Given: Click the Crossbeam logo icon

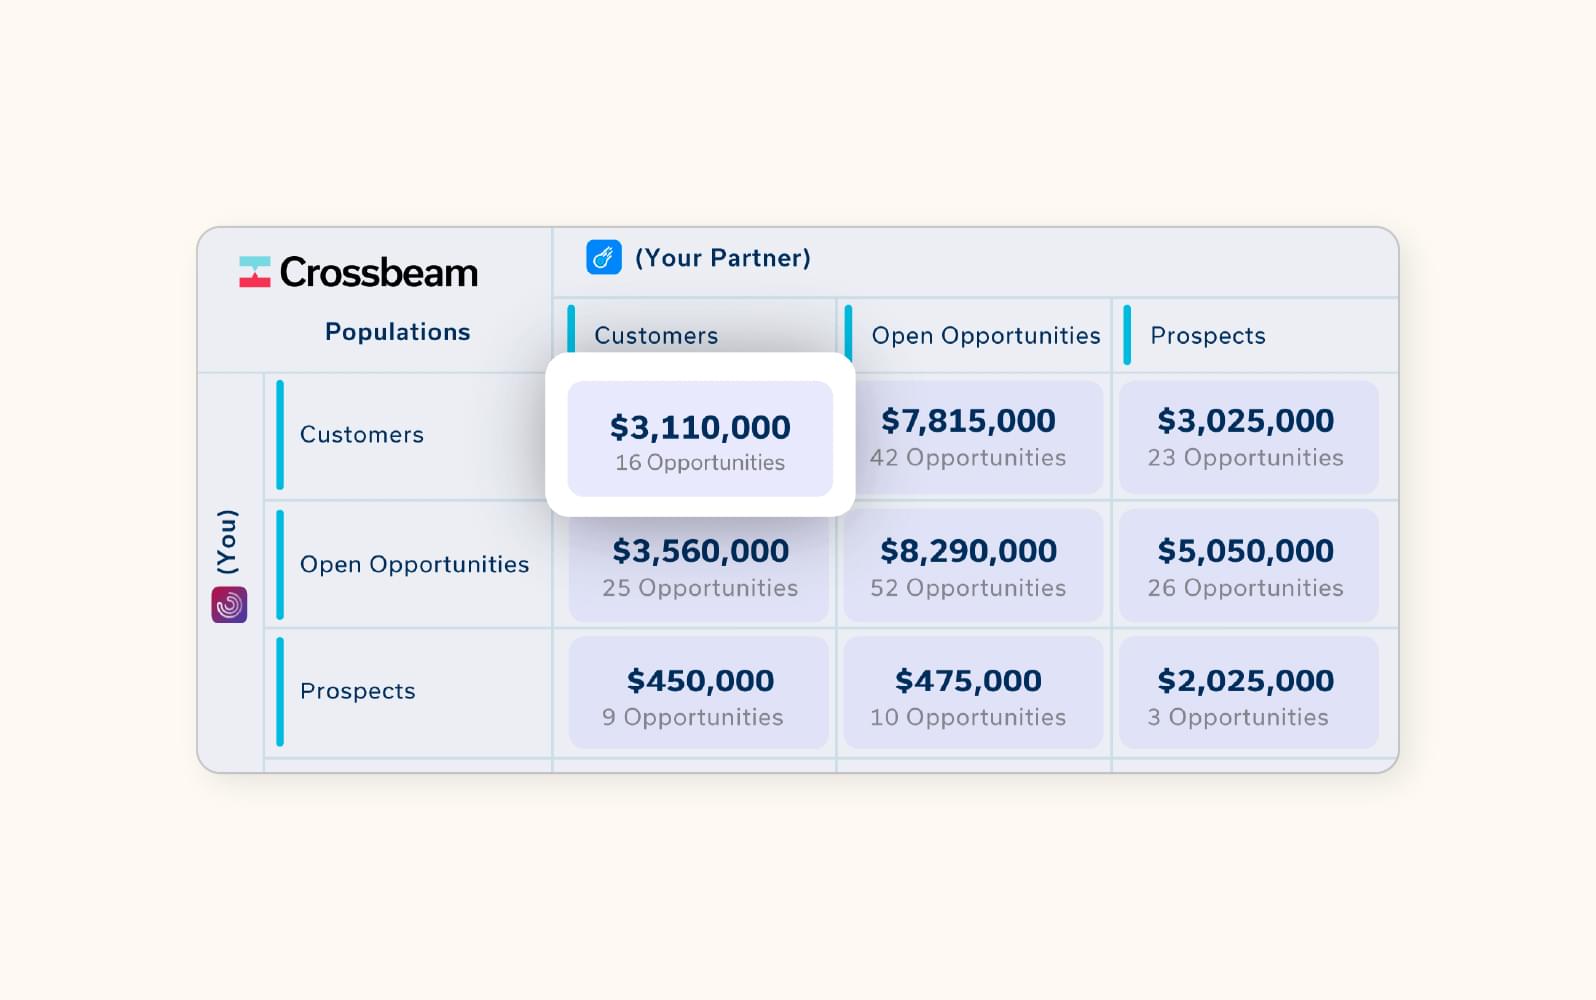Looking at the screenshot, I should [253, 272].
